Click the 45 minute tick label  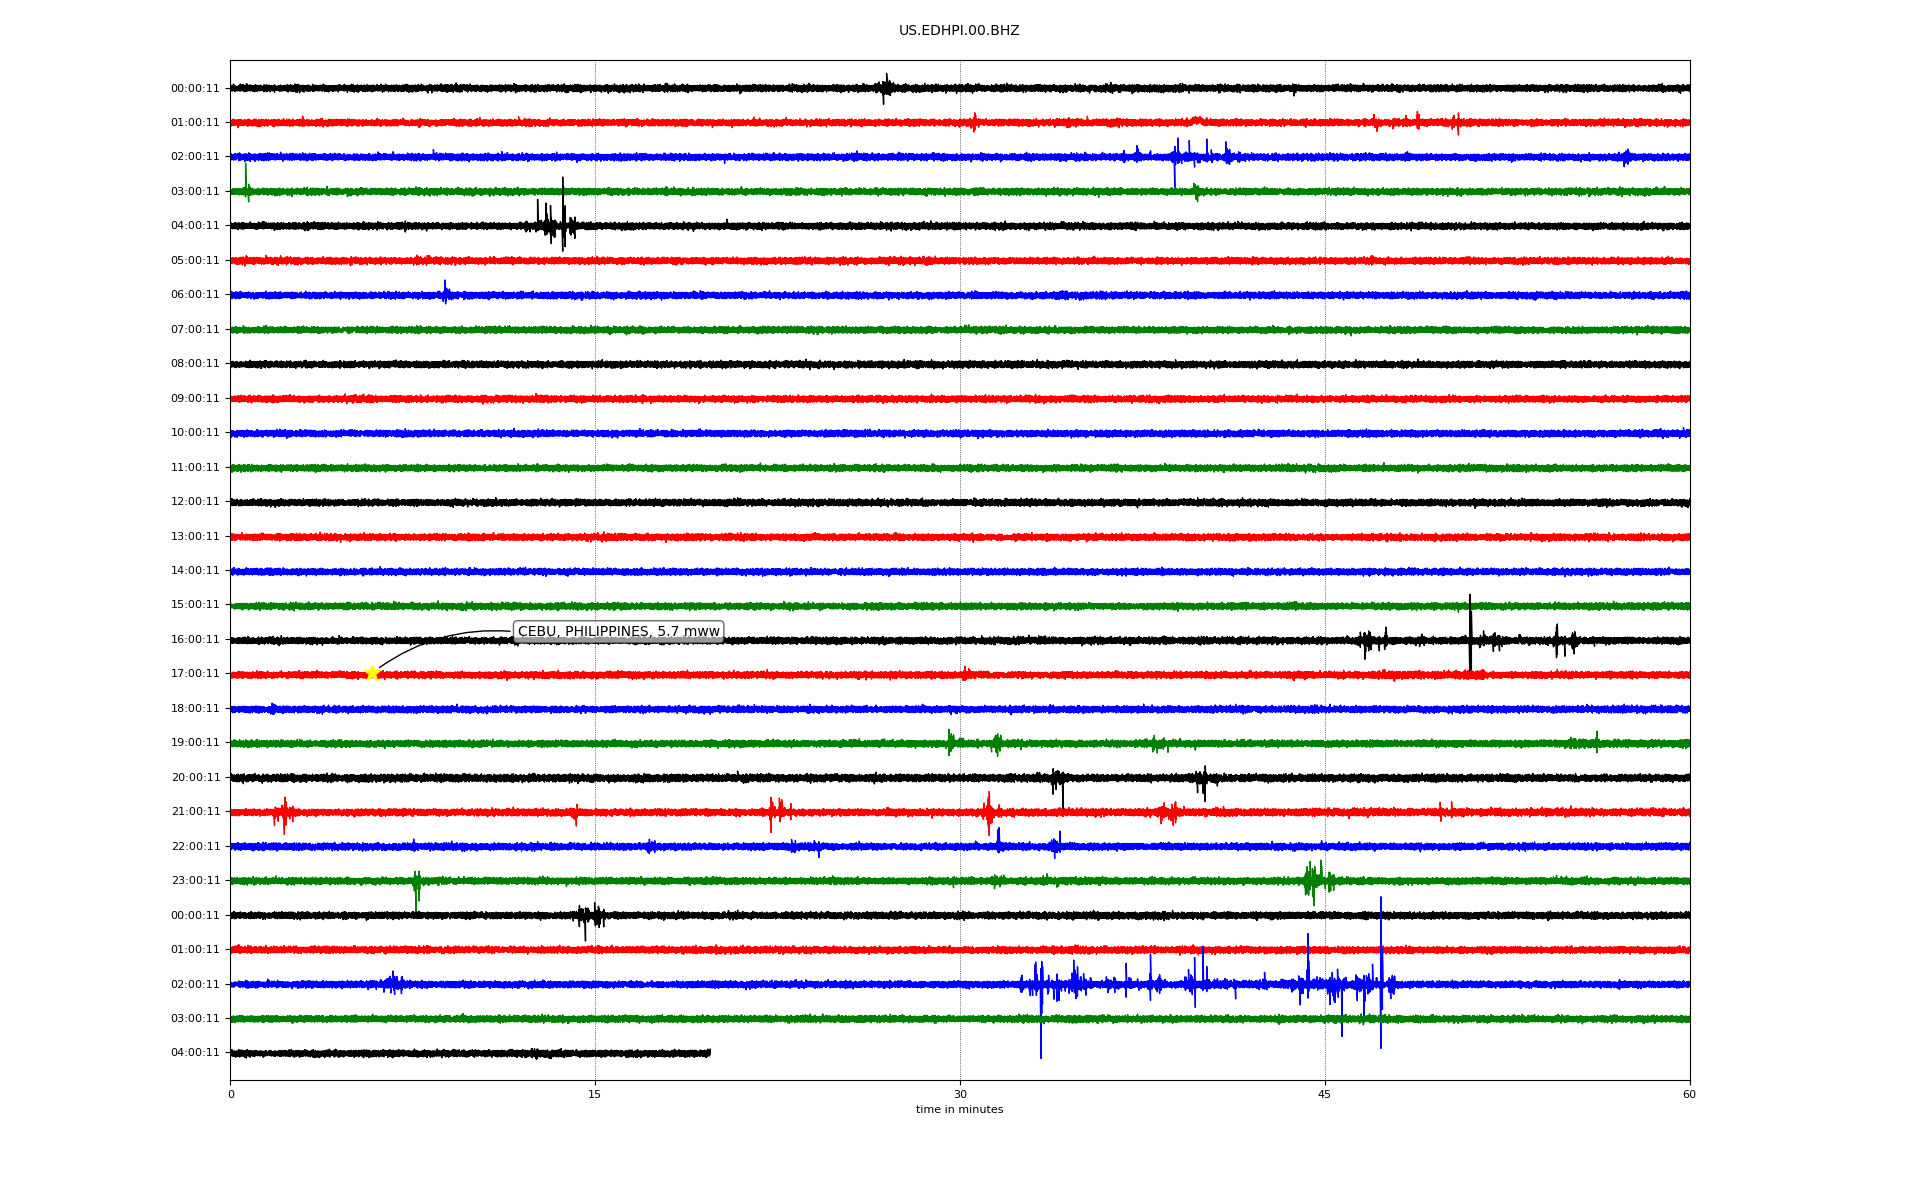point(1324,1094)
